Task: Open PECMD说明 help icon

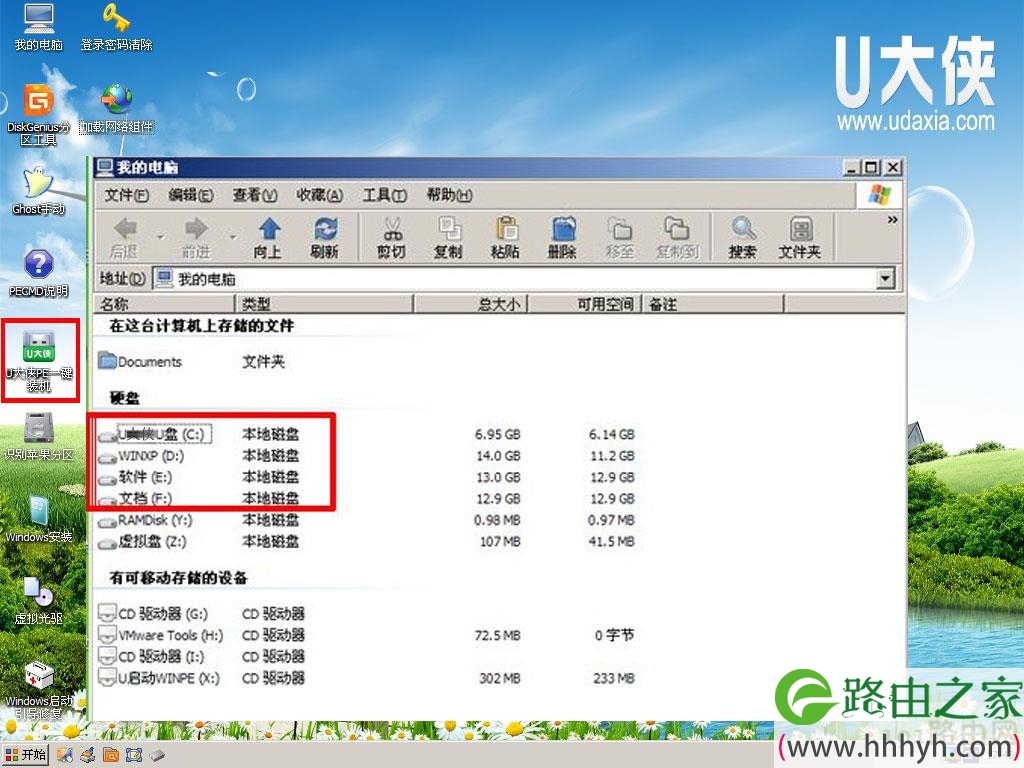Action: click(x=39, y=273)
